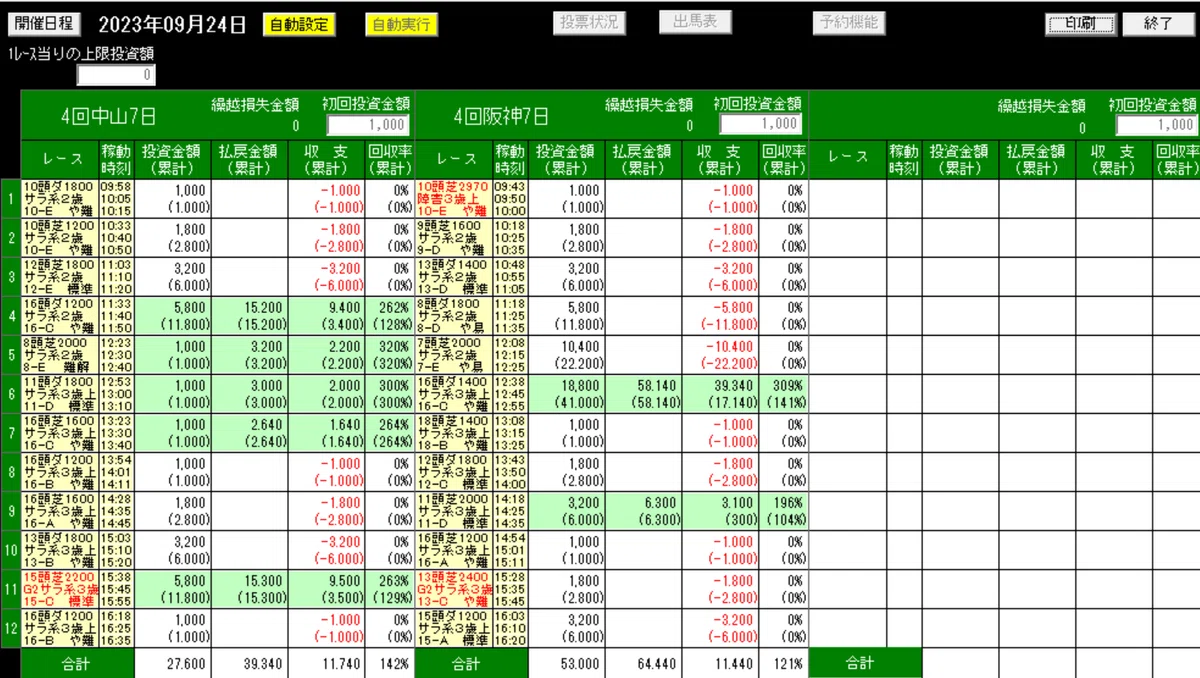Open the 出馬表 race card button
The image size is (1200, 678).
coord(695,23)
